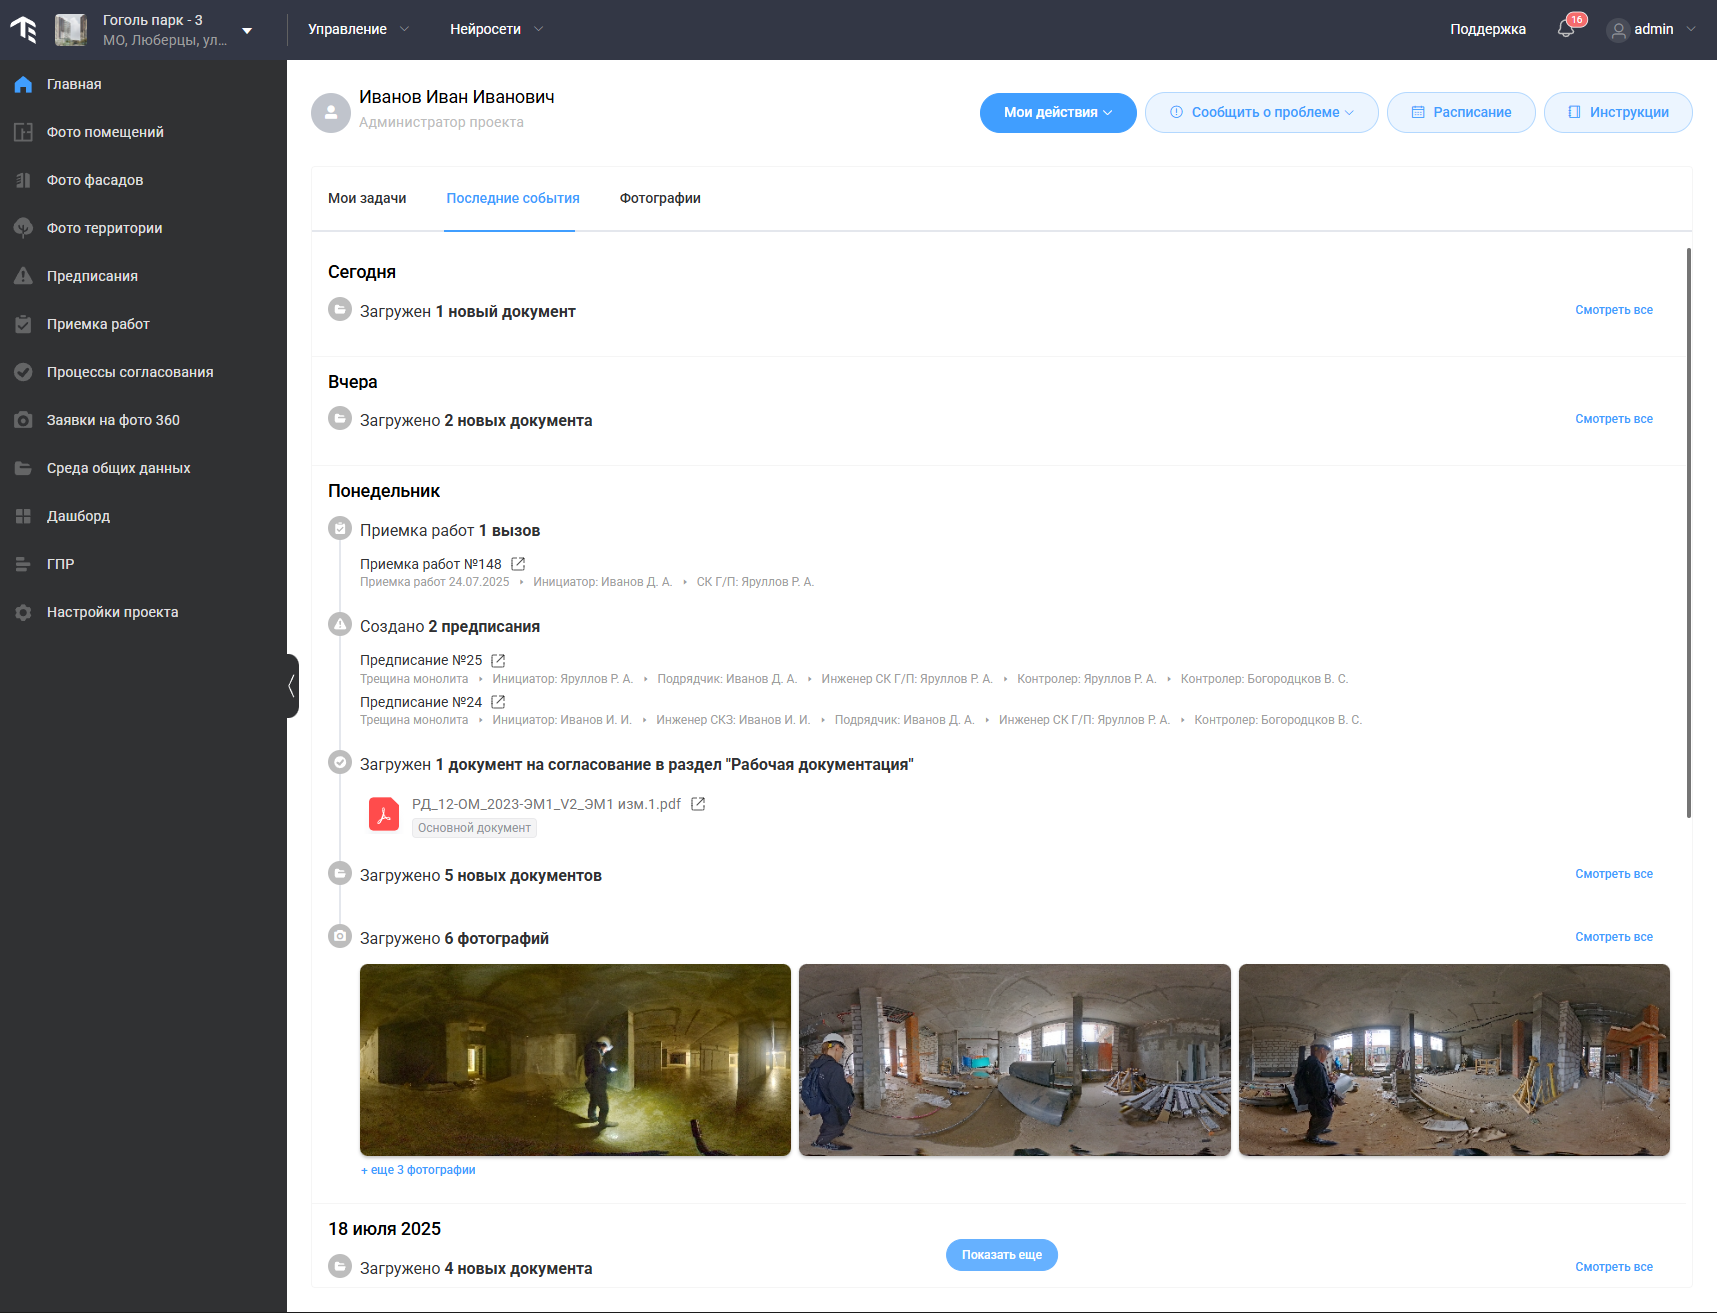1717x1313 pixels.
Task: Click the Фото помещений sidebar icon
Action: point(23,132)
